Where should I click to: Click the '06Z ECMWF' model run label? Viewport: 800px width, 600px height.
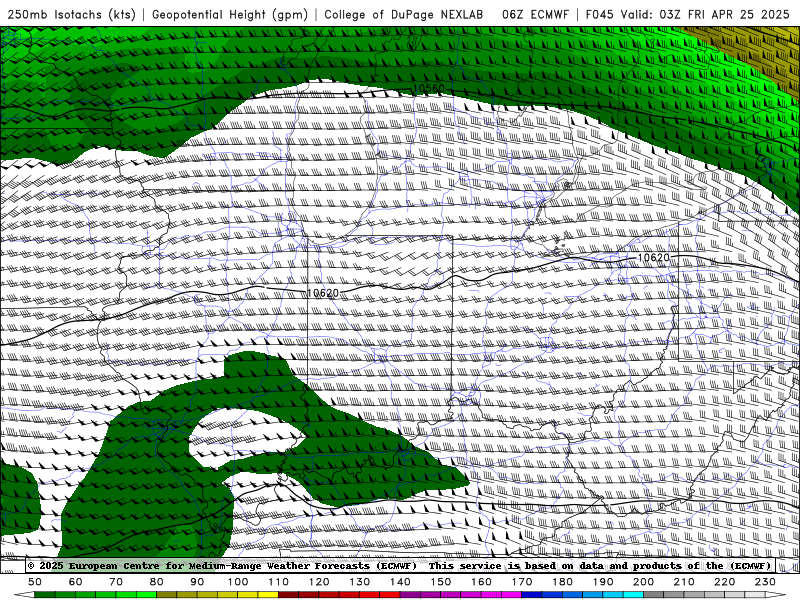pyautogui.click(x=535, y=15)
